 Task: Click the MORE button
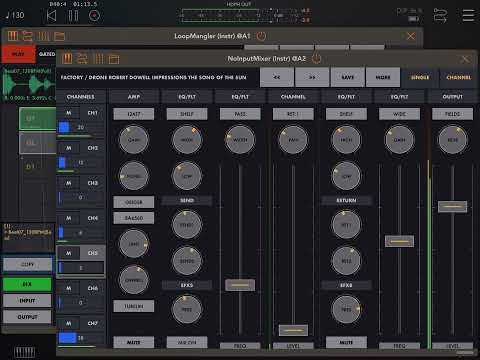tap(383, 77)
